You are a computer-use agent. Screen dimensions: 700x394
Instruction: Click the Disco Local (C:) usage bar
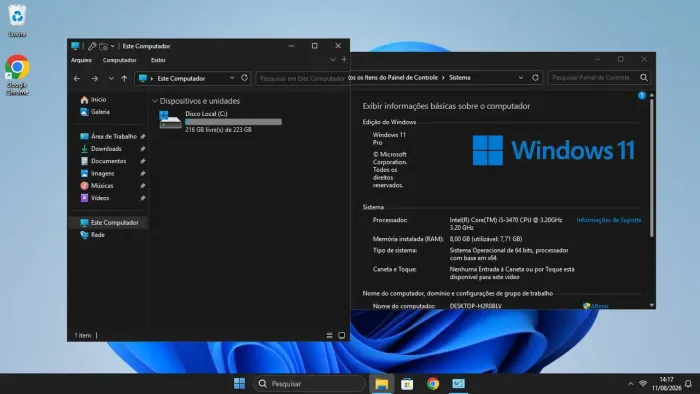pos(233,122)
